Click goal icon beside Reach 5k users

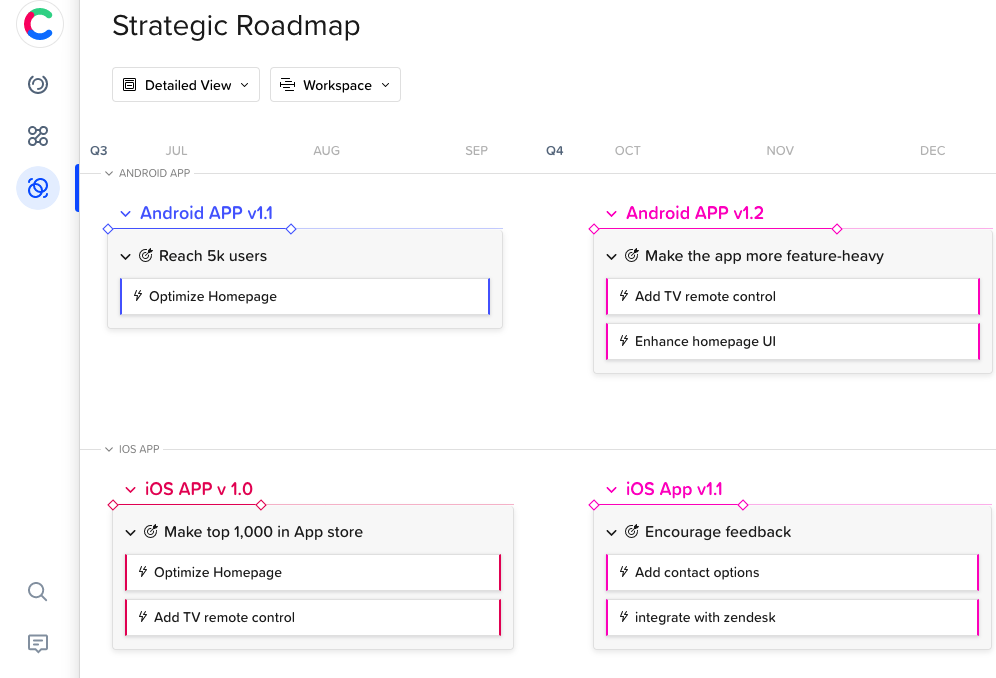(146, 255)
